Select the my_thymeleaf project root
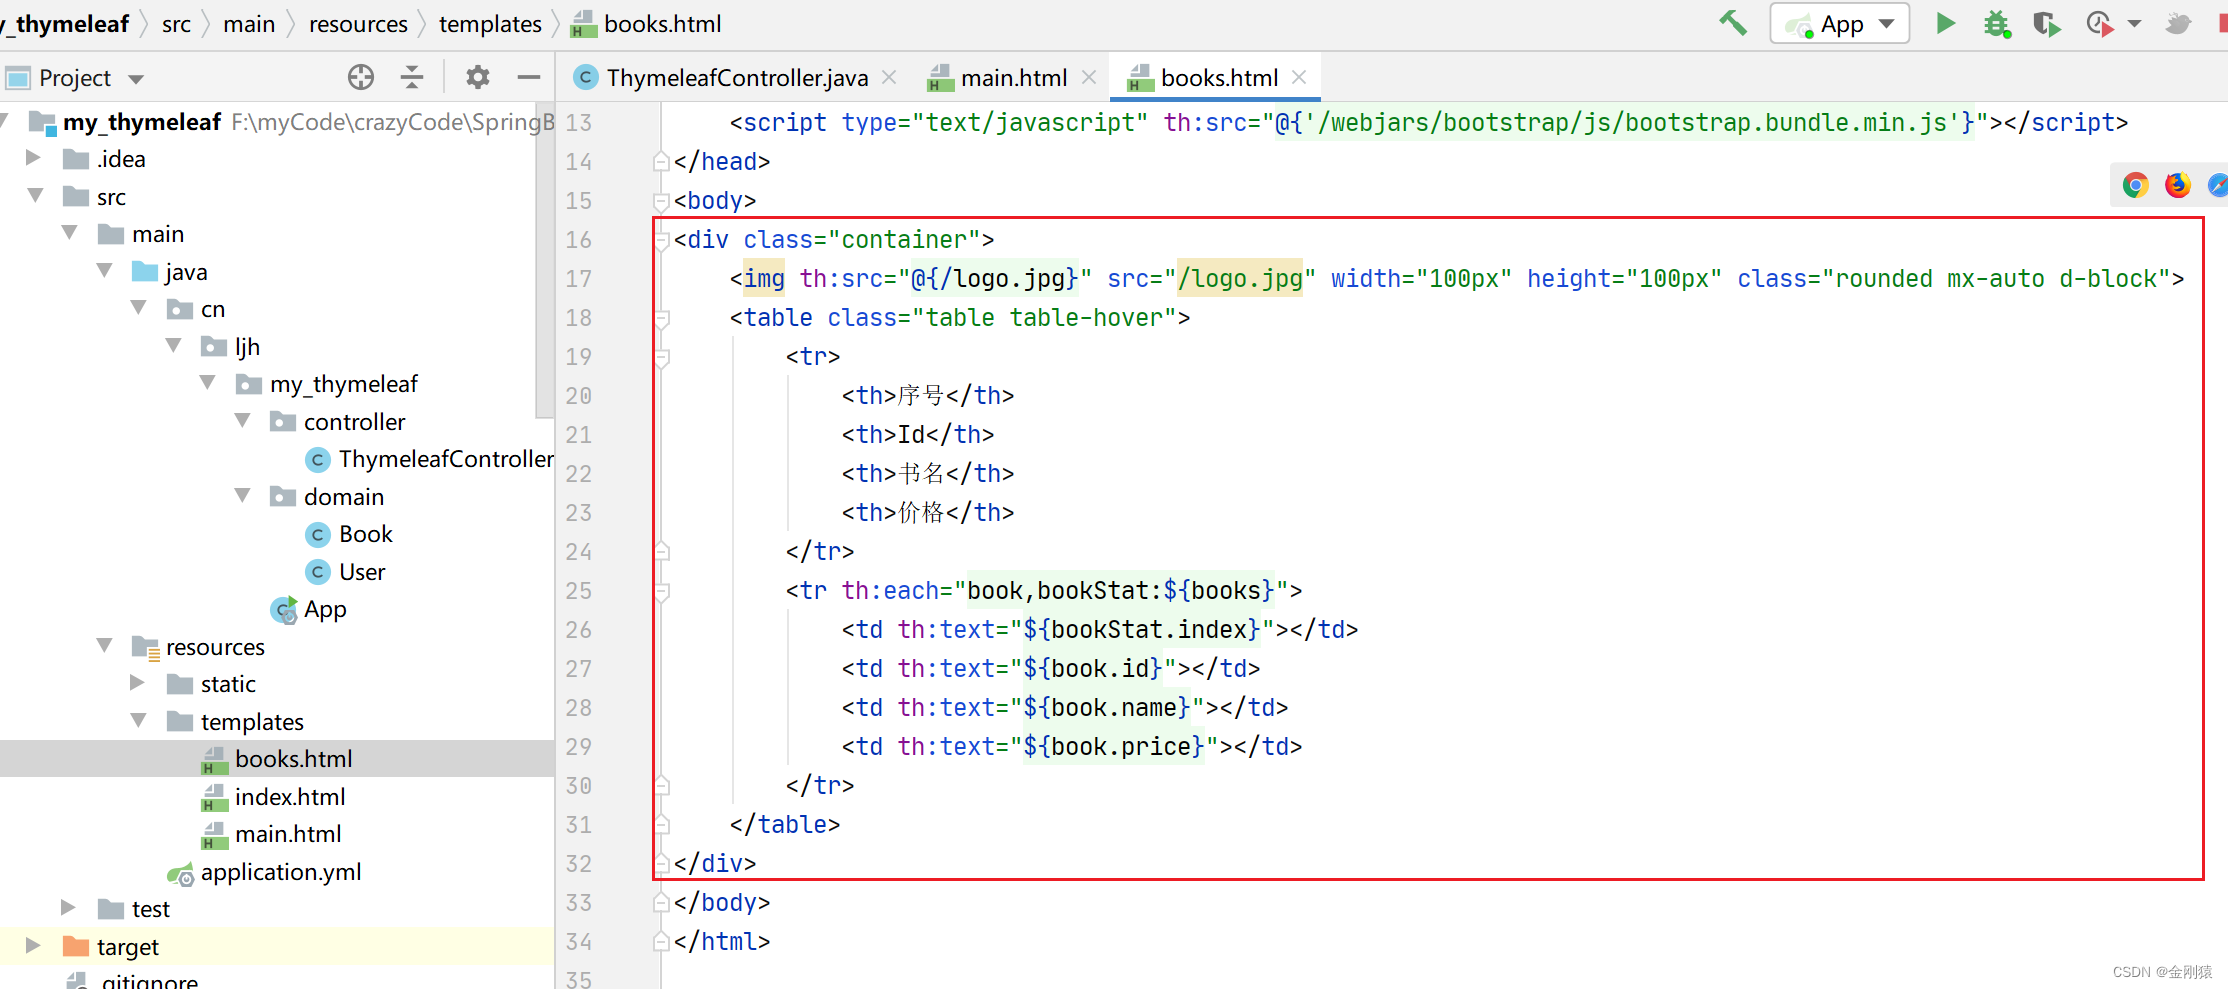The width and height of the screenshot is (2228, 989). pos(141,122)
